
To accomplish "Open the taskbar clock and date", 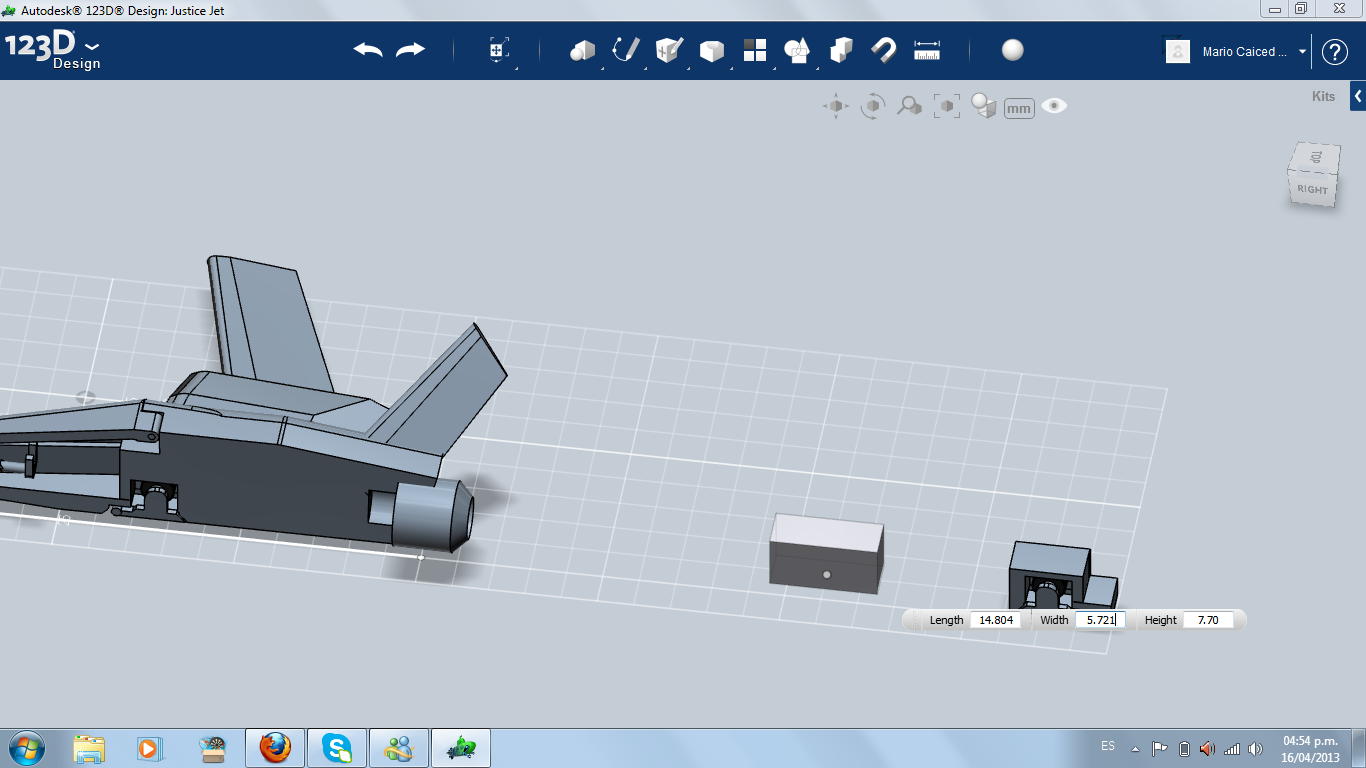I will tap(1310, 748).
